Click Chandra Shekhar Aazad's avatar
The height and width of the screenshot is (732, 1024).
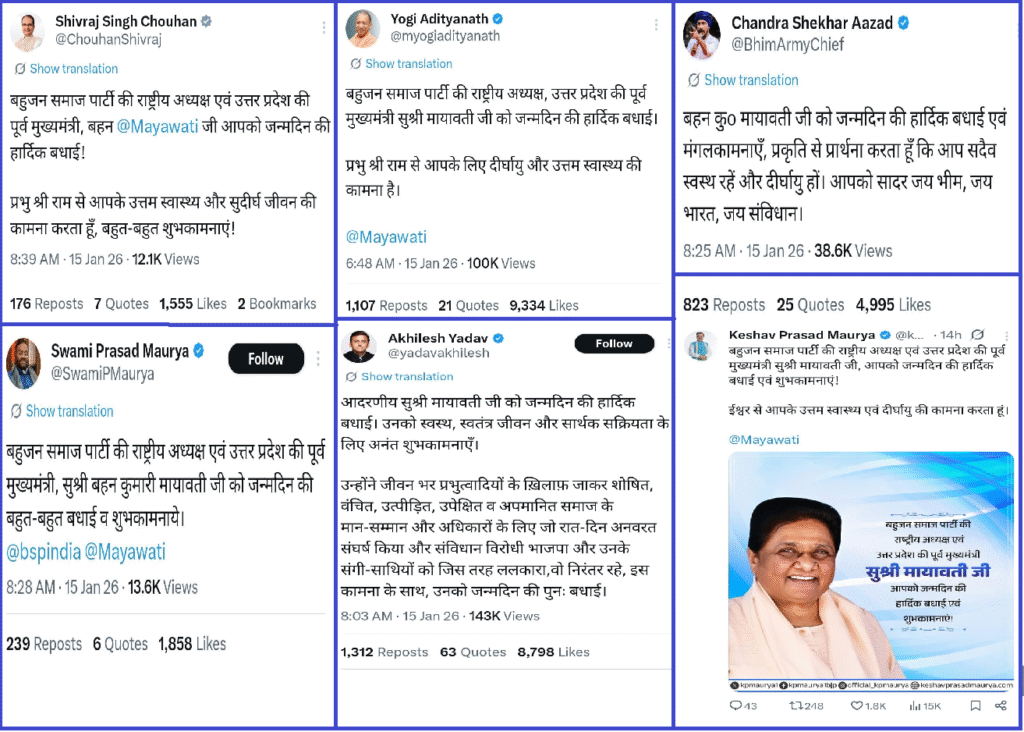[x=701, y=35]
